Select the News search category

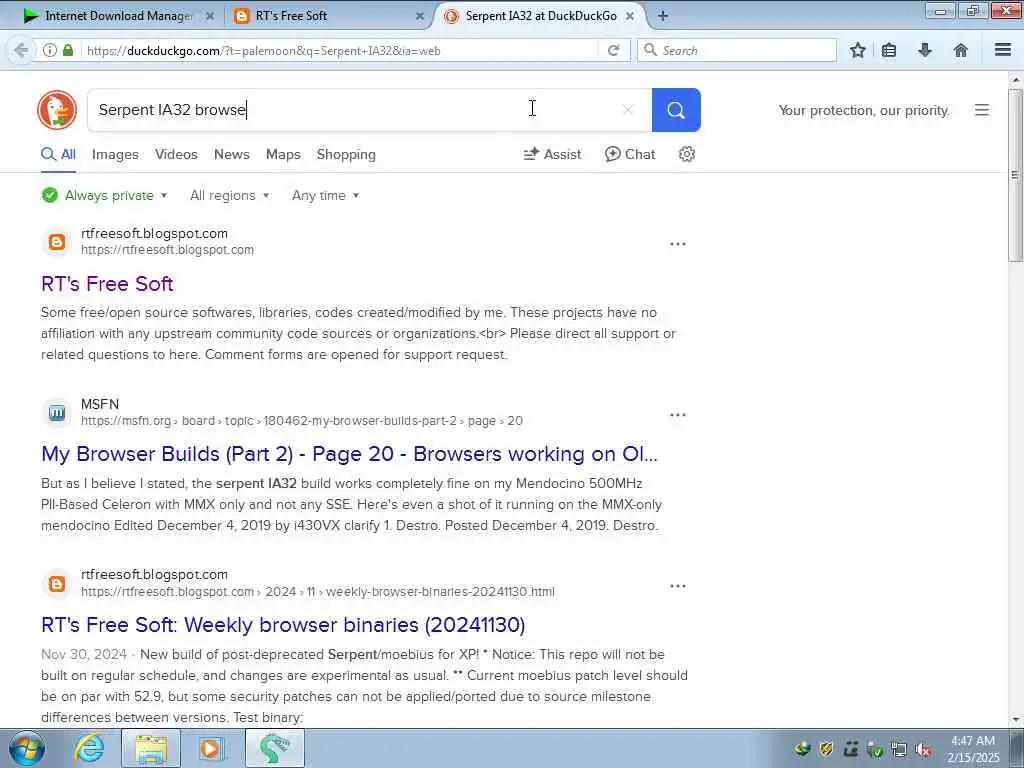click(231, 154)
